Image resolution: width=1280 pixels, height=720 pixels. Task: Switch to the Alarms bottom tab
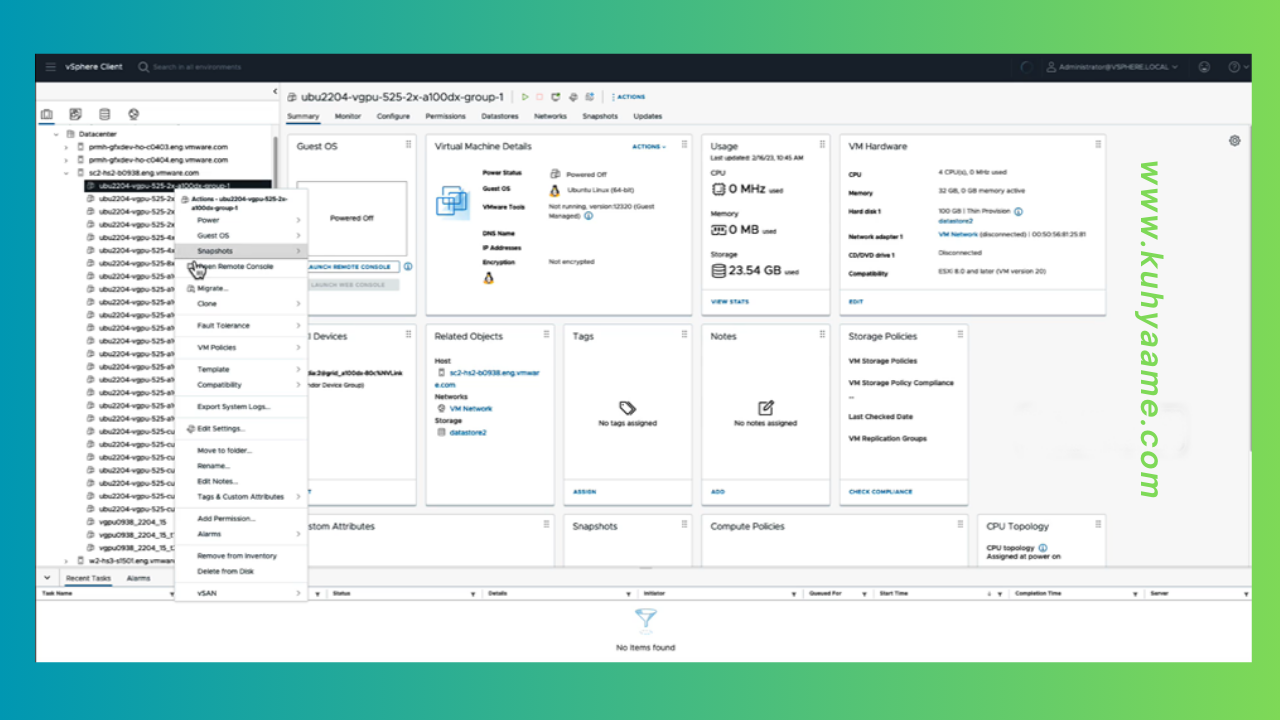(x=138, y=578)
